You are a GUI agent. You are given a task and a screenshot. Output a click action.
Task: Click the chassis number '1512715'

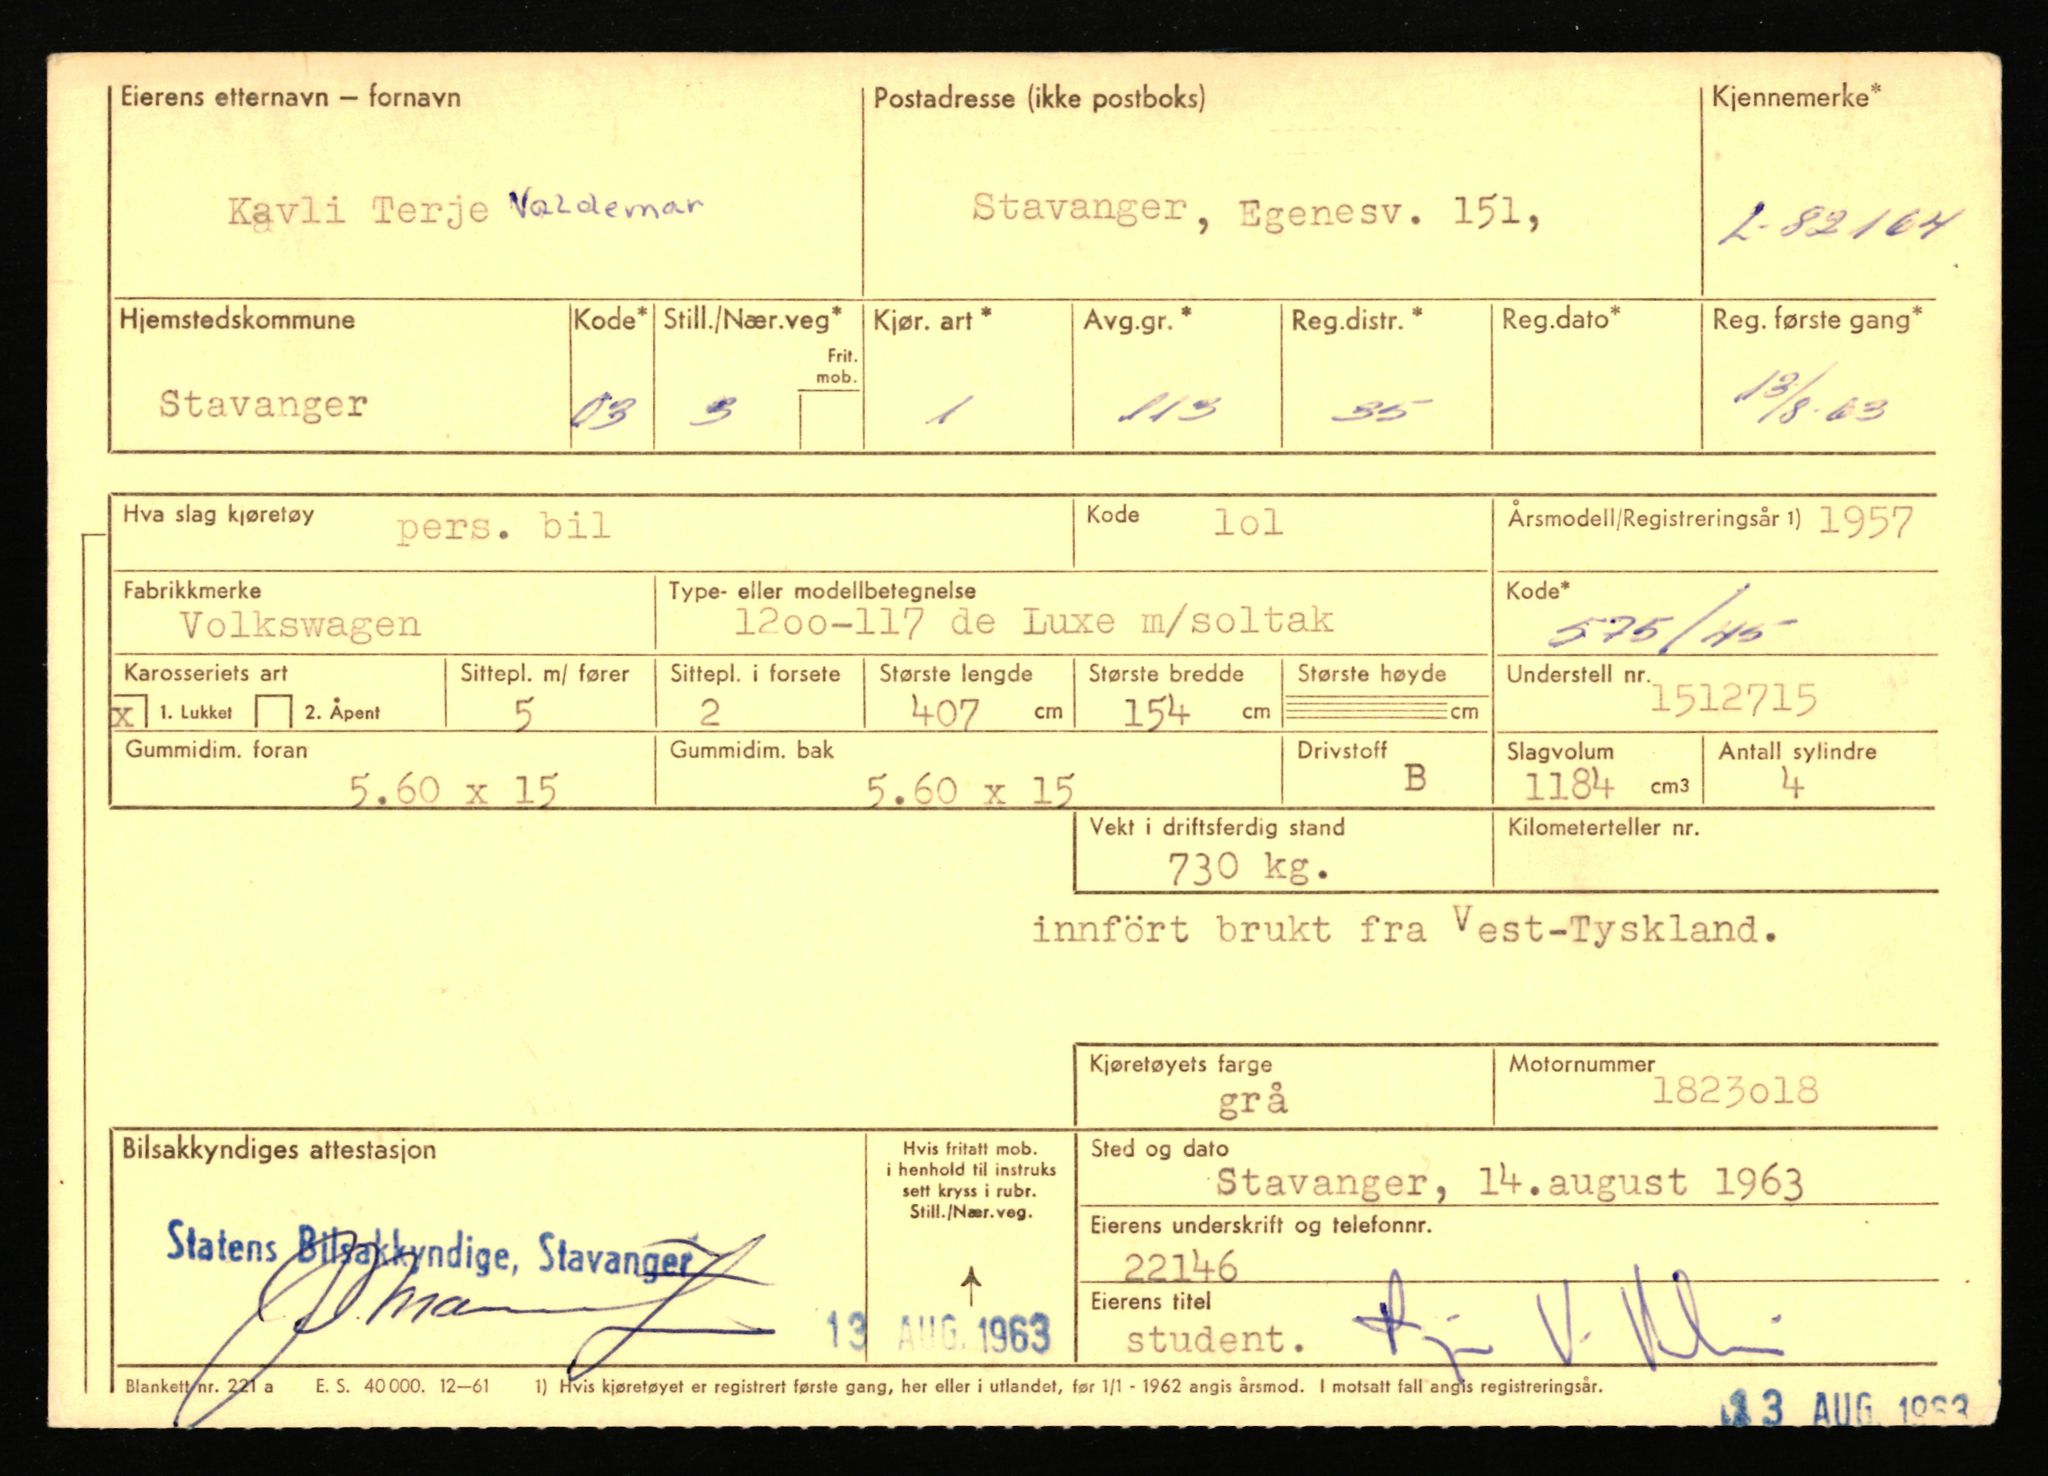[x=1733, y=699]
